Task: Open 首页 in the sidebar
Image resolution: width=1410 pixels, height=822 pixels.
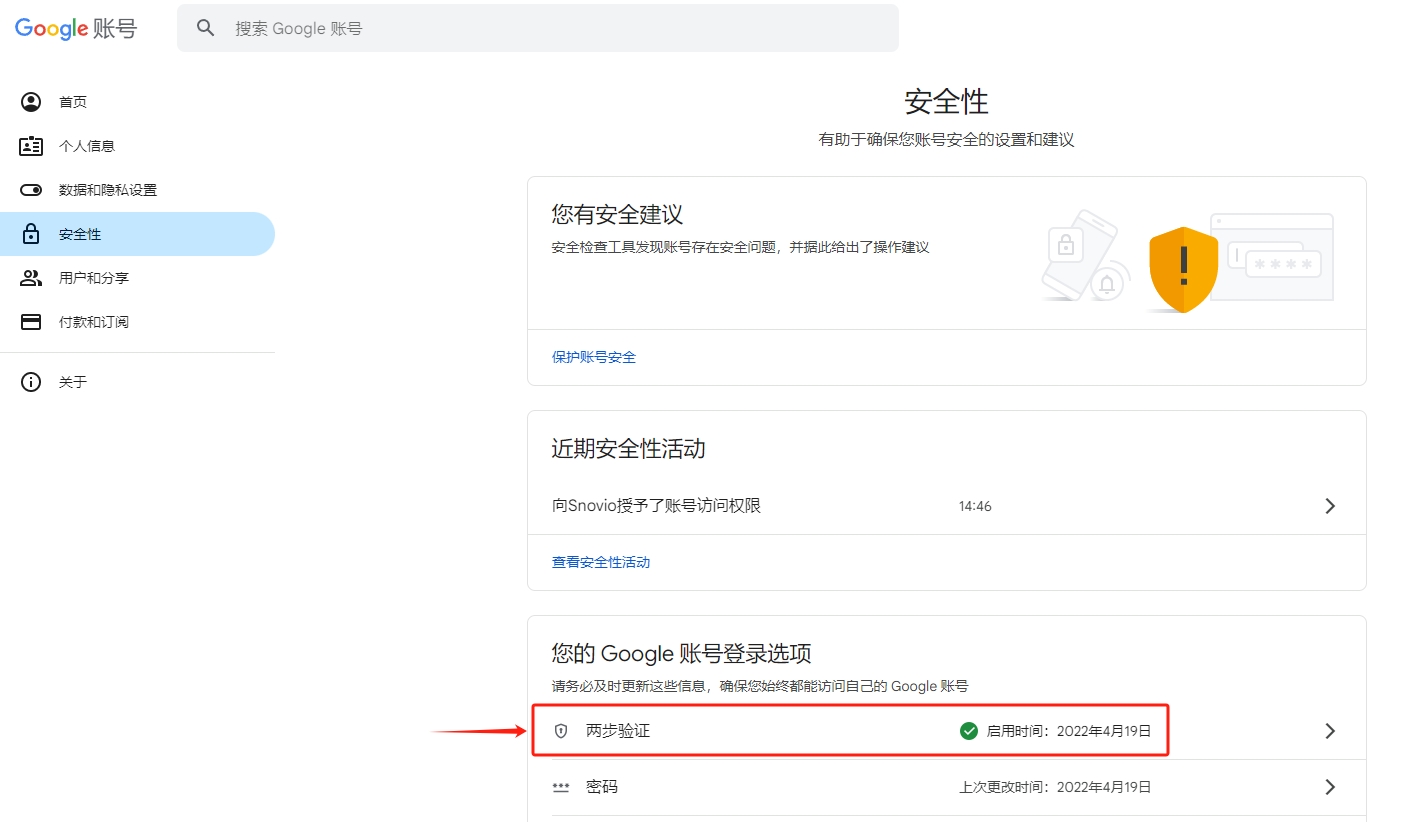Action: click(137, 102)
